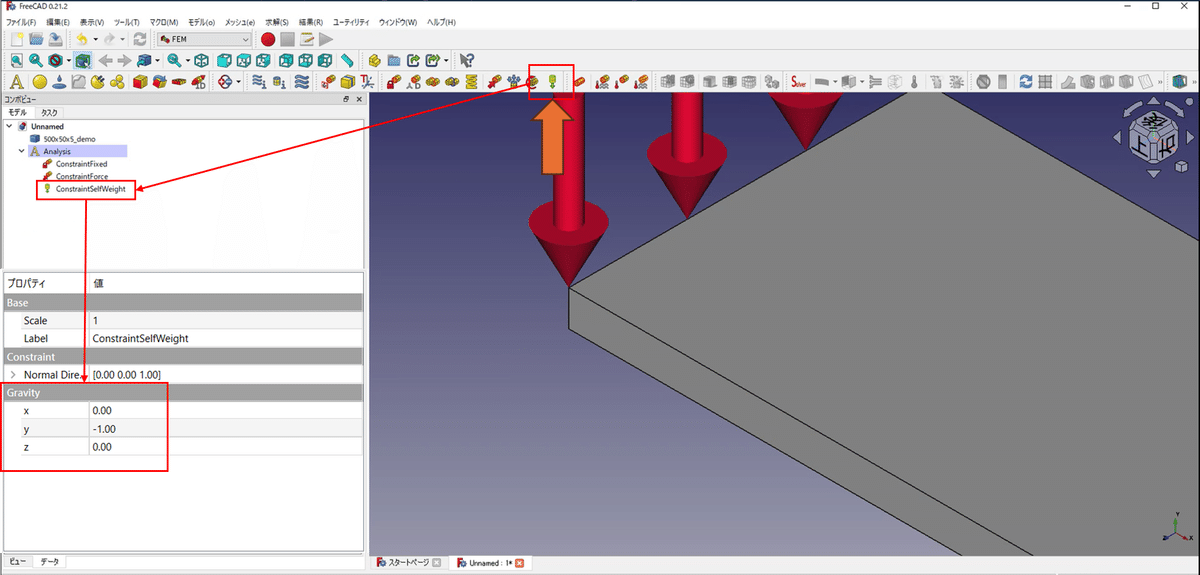Image resolution: width=1200 pixels, height=575 pixels.
Task: Open the FEM workbench dropdown
Action: 204,39
